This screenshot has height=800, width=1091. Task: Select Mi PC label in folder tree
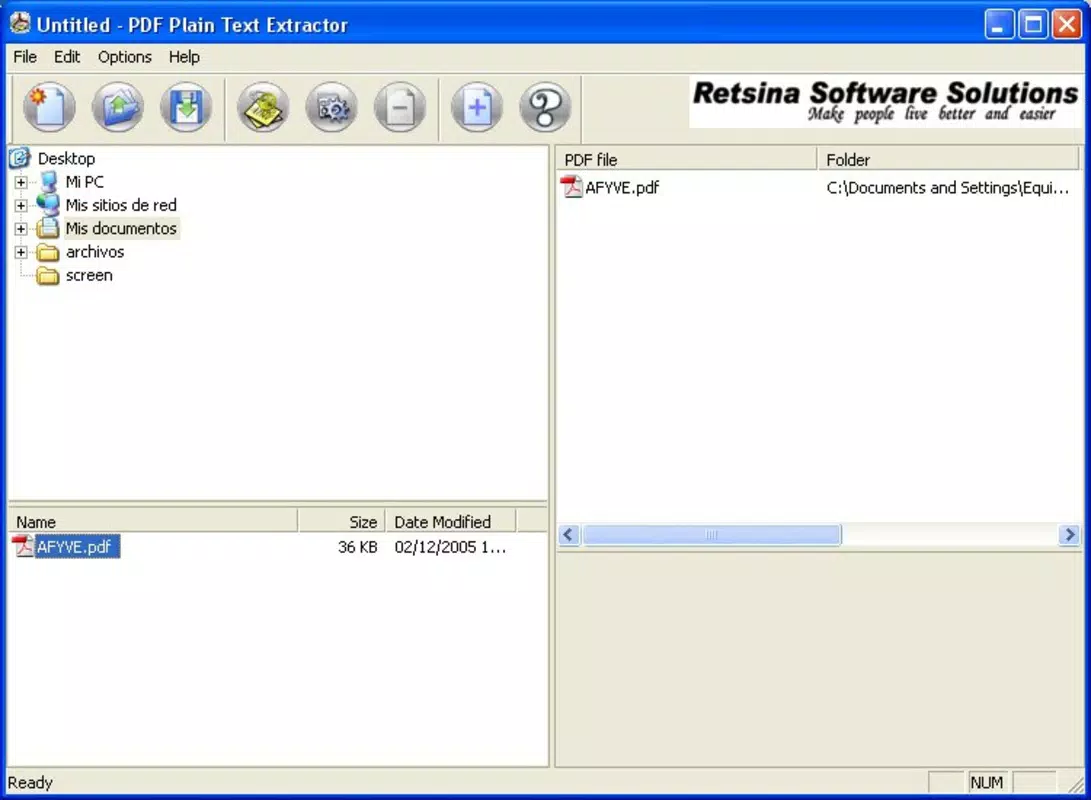click(84, 182)
